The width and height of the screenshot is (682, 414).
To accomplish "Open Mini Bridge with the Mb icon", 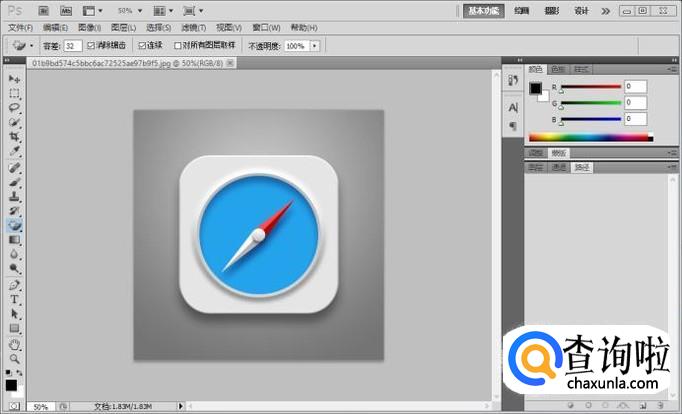I will tap(66, 11).
